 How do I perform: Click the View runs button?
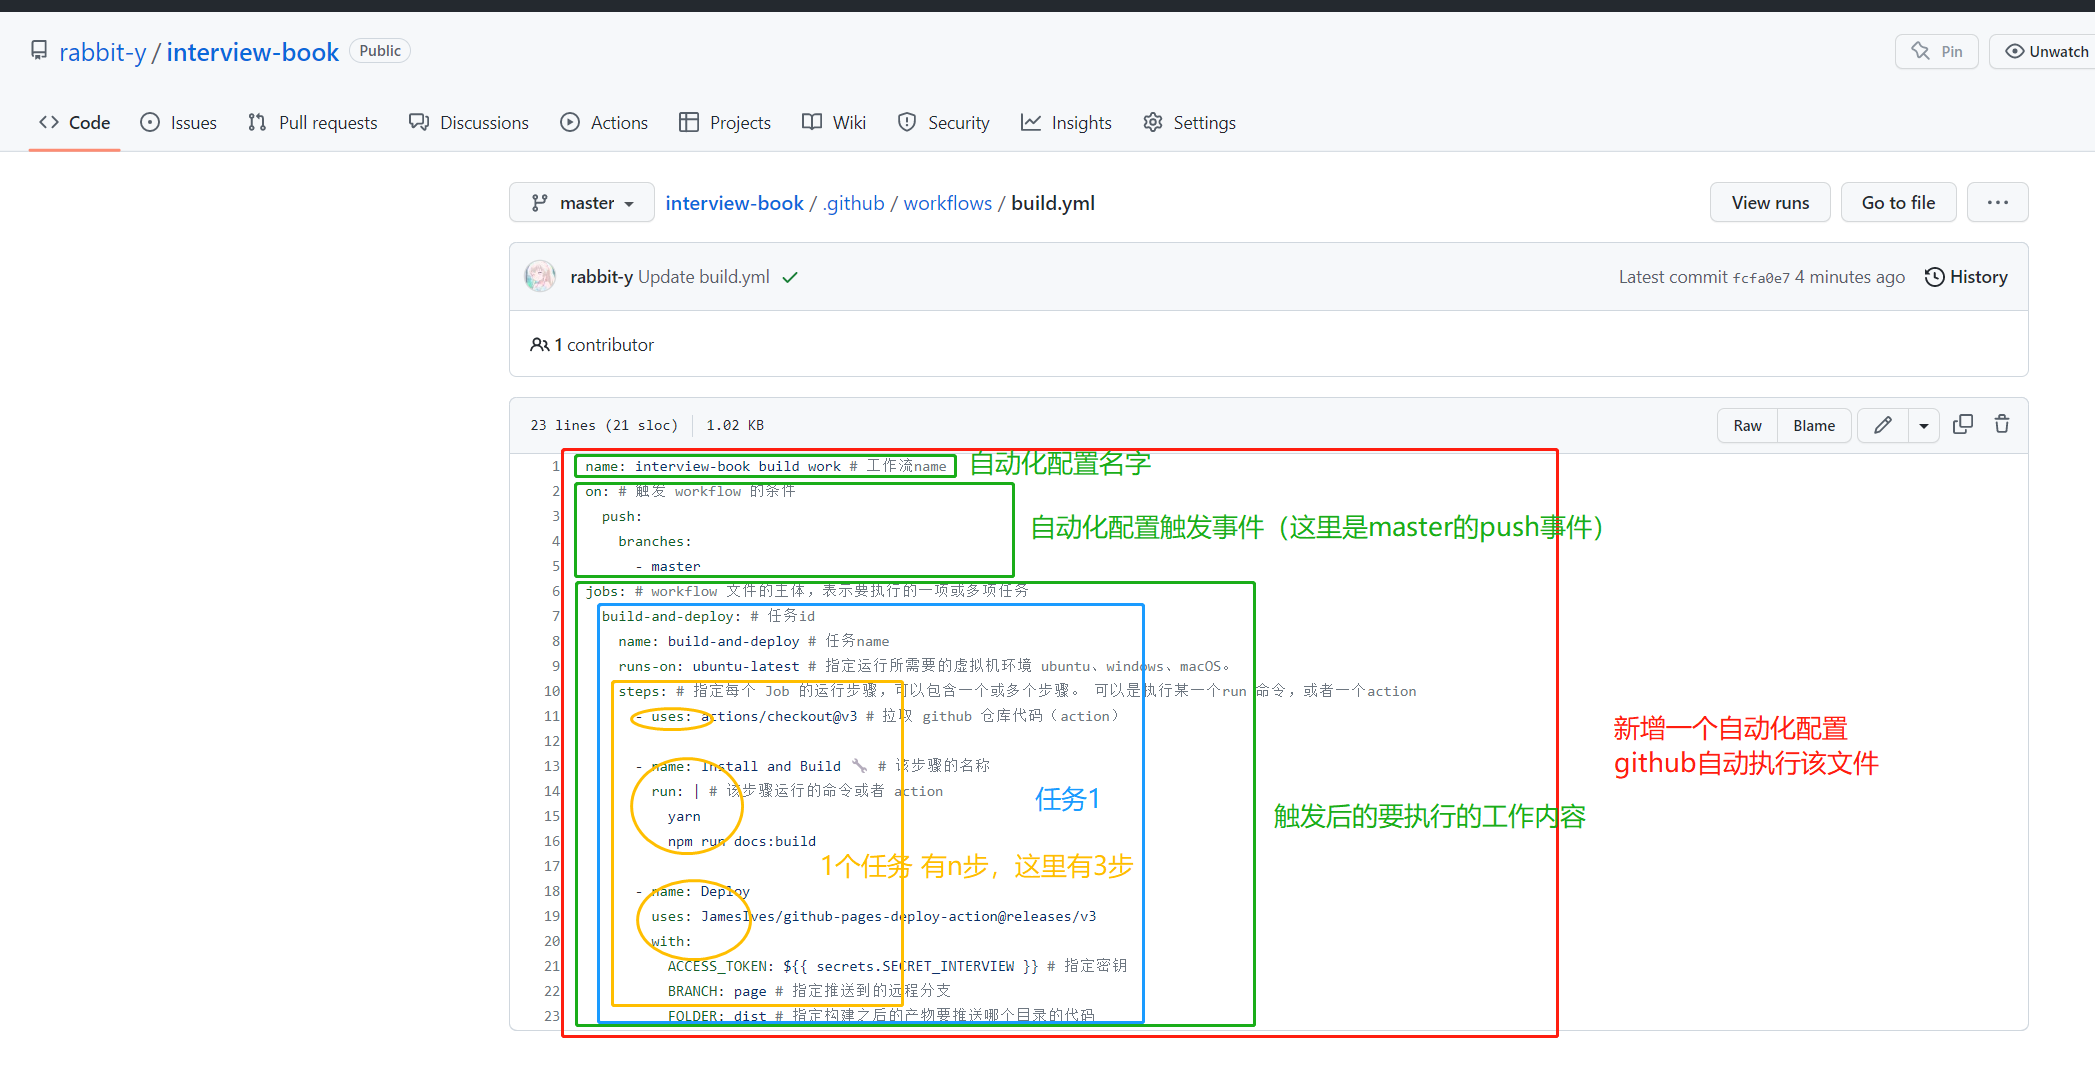1769,203
